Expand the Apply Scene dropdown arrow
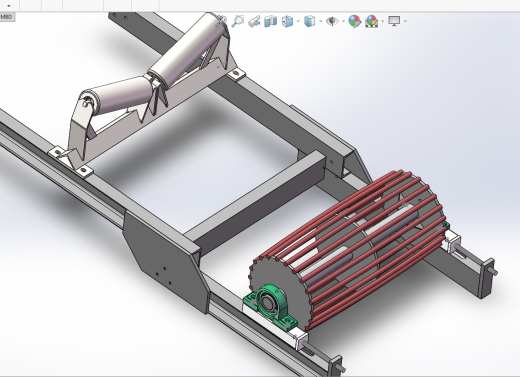 (x=383, y=21)
